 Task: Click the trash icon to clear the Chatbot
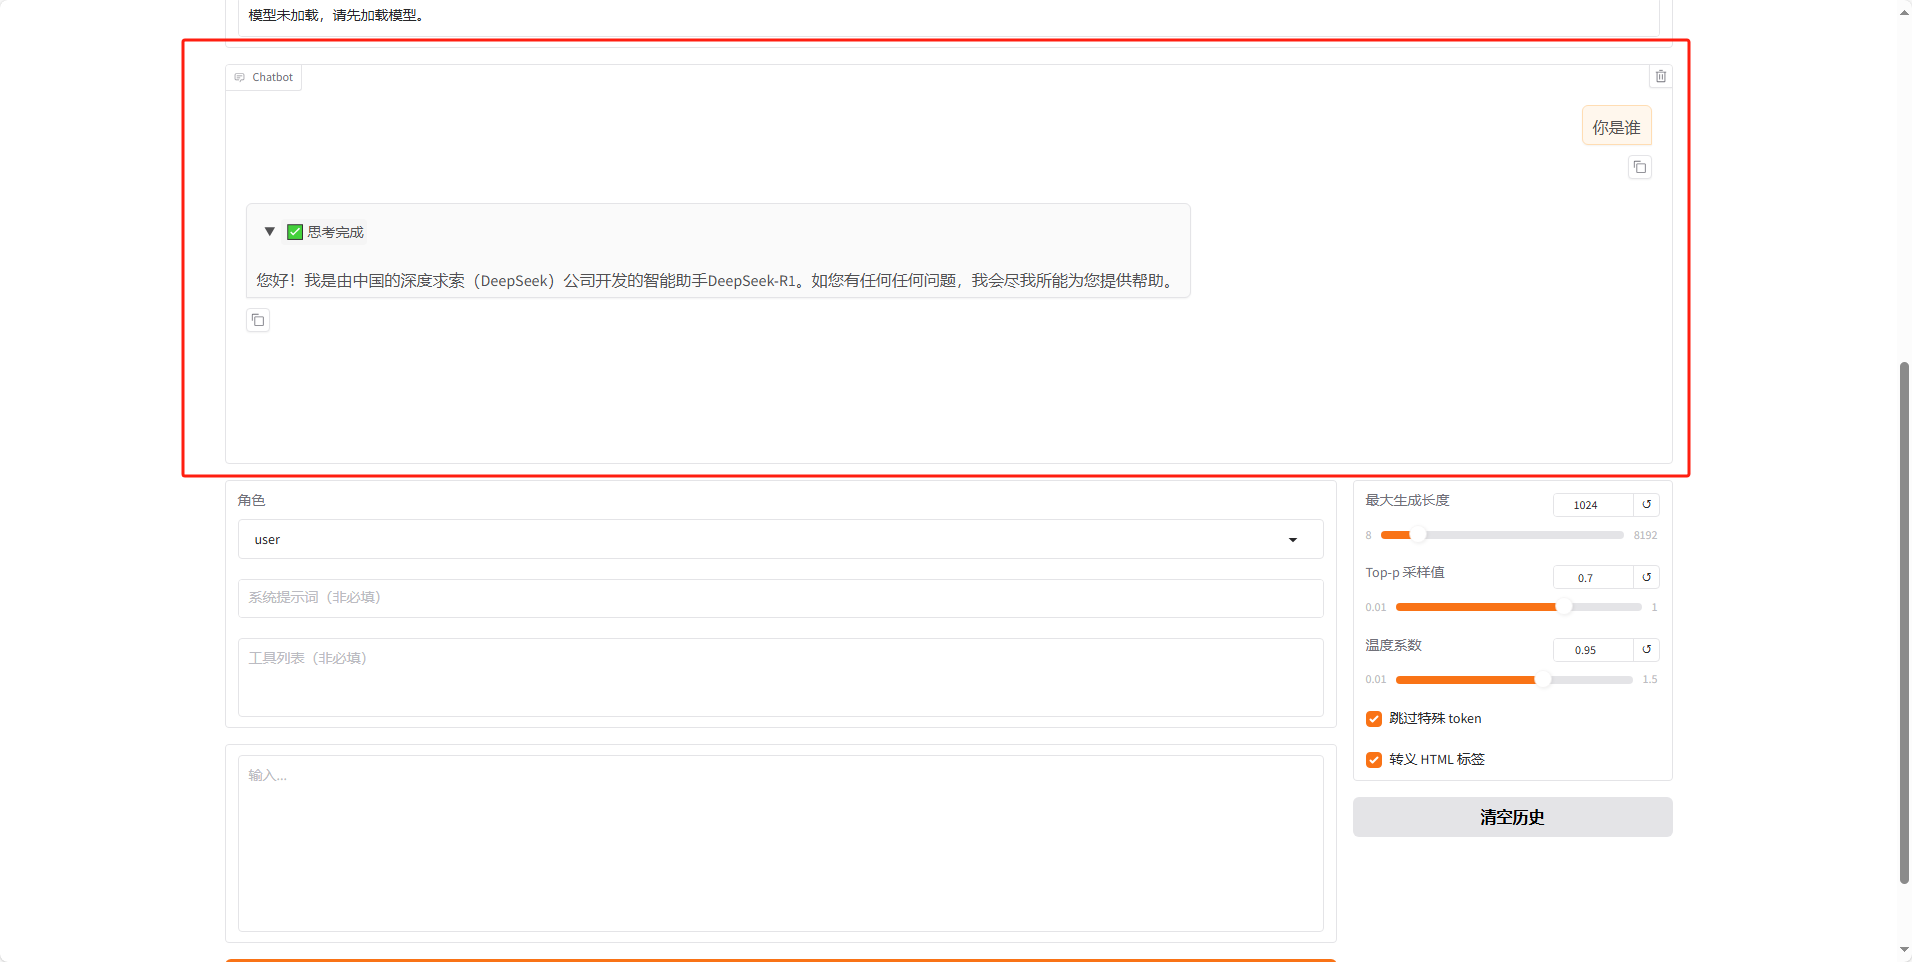(x=1660, y=77)
